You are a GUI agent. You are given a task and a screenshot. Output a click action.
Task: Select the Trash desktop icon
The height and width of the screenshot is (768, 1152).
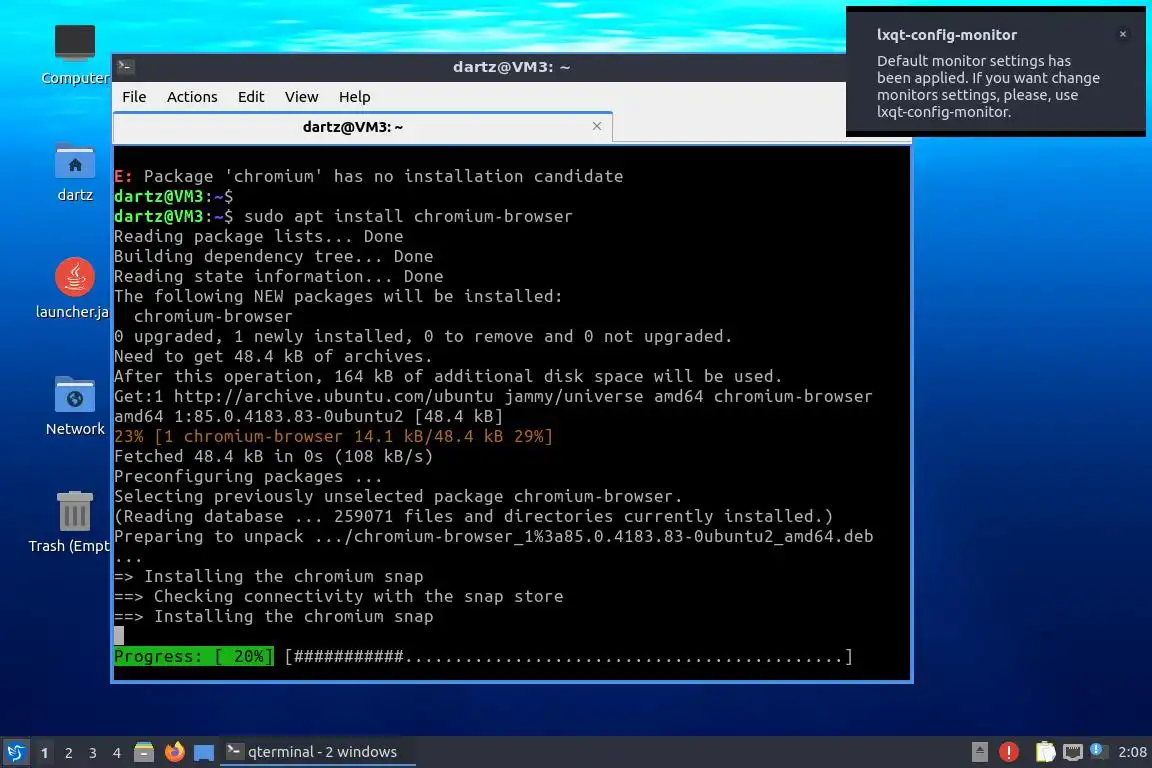71,523
